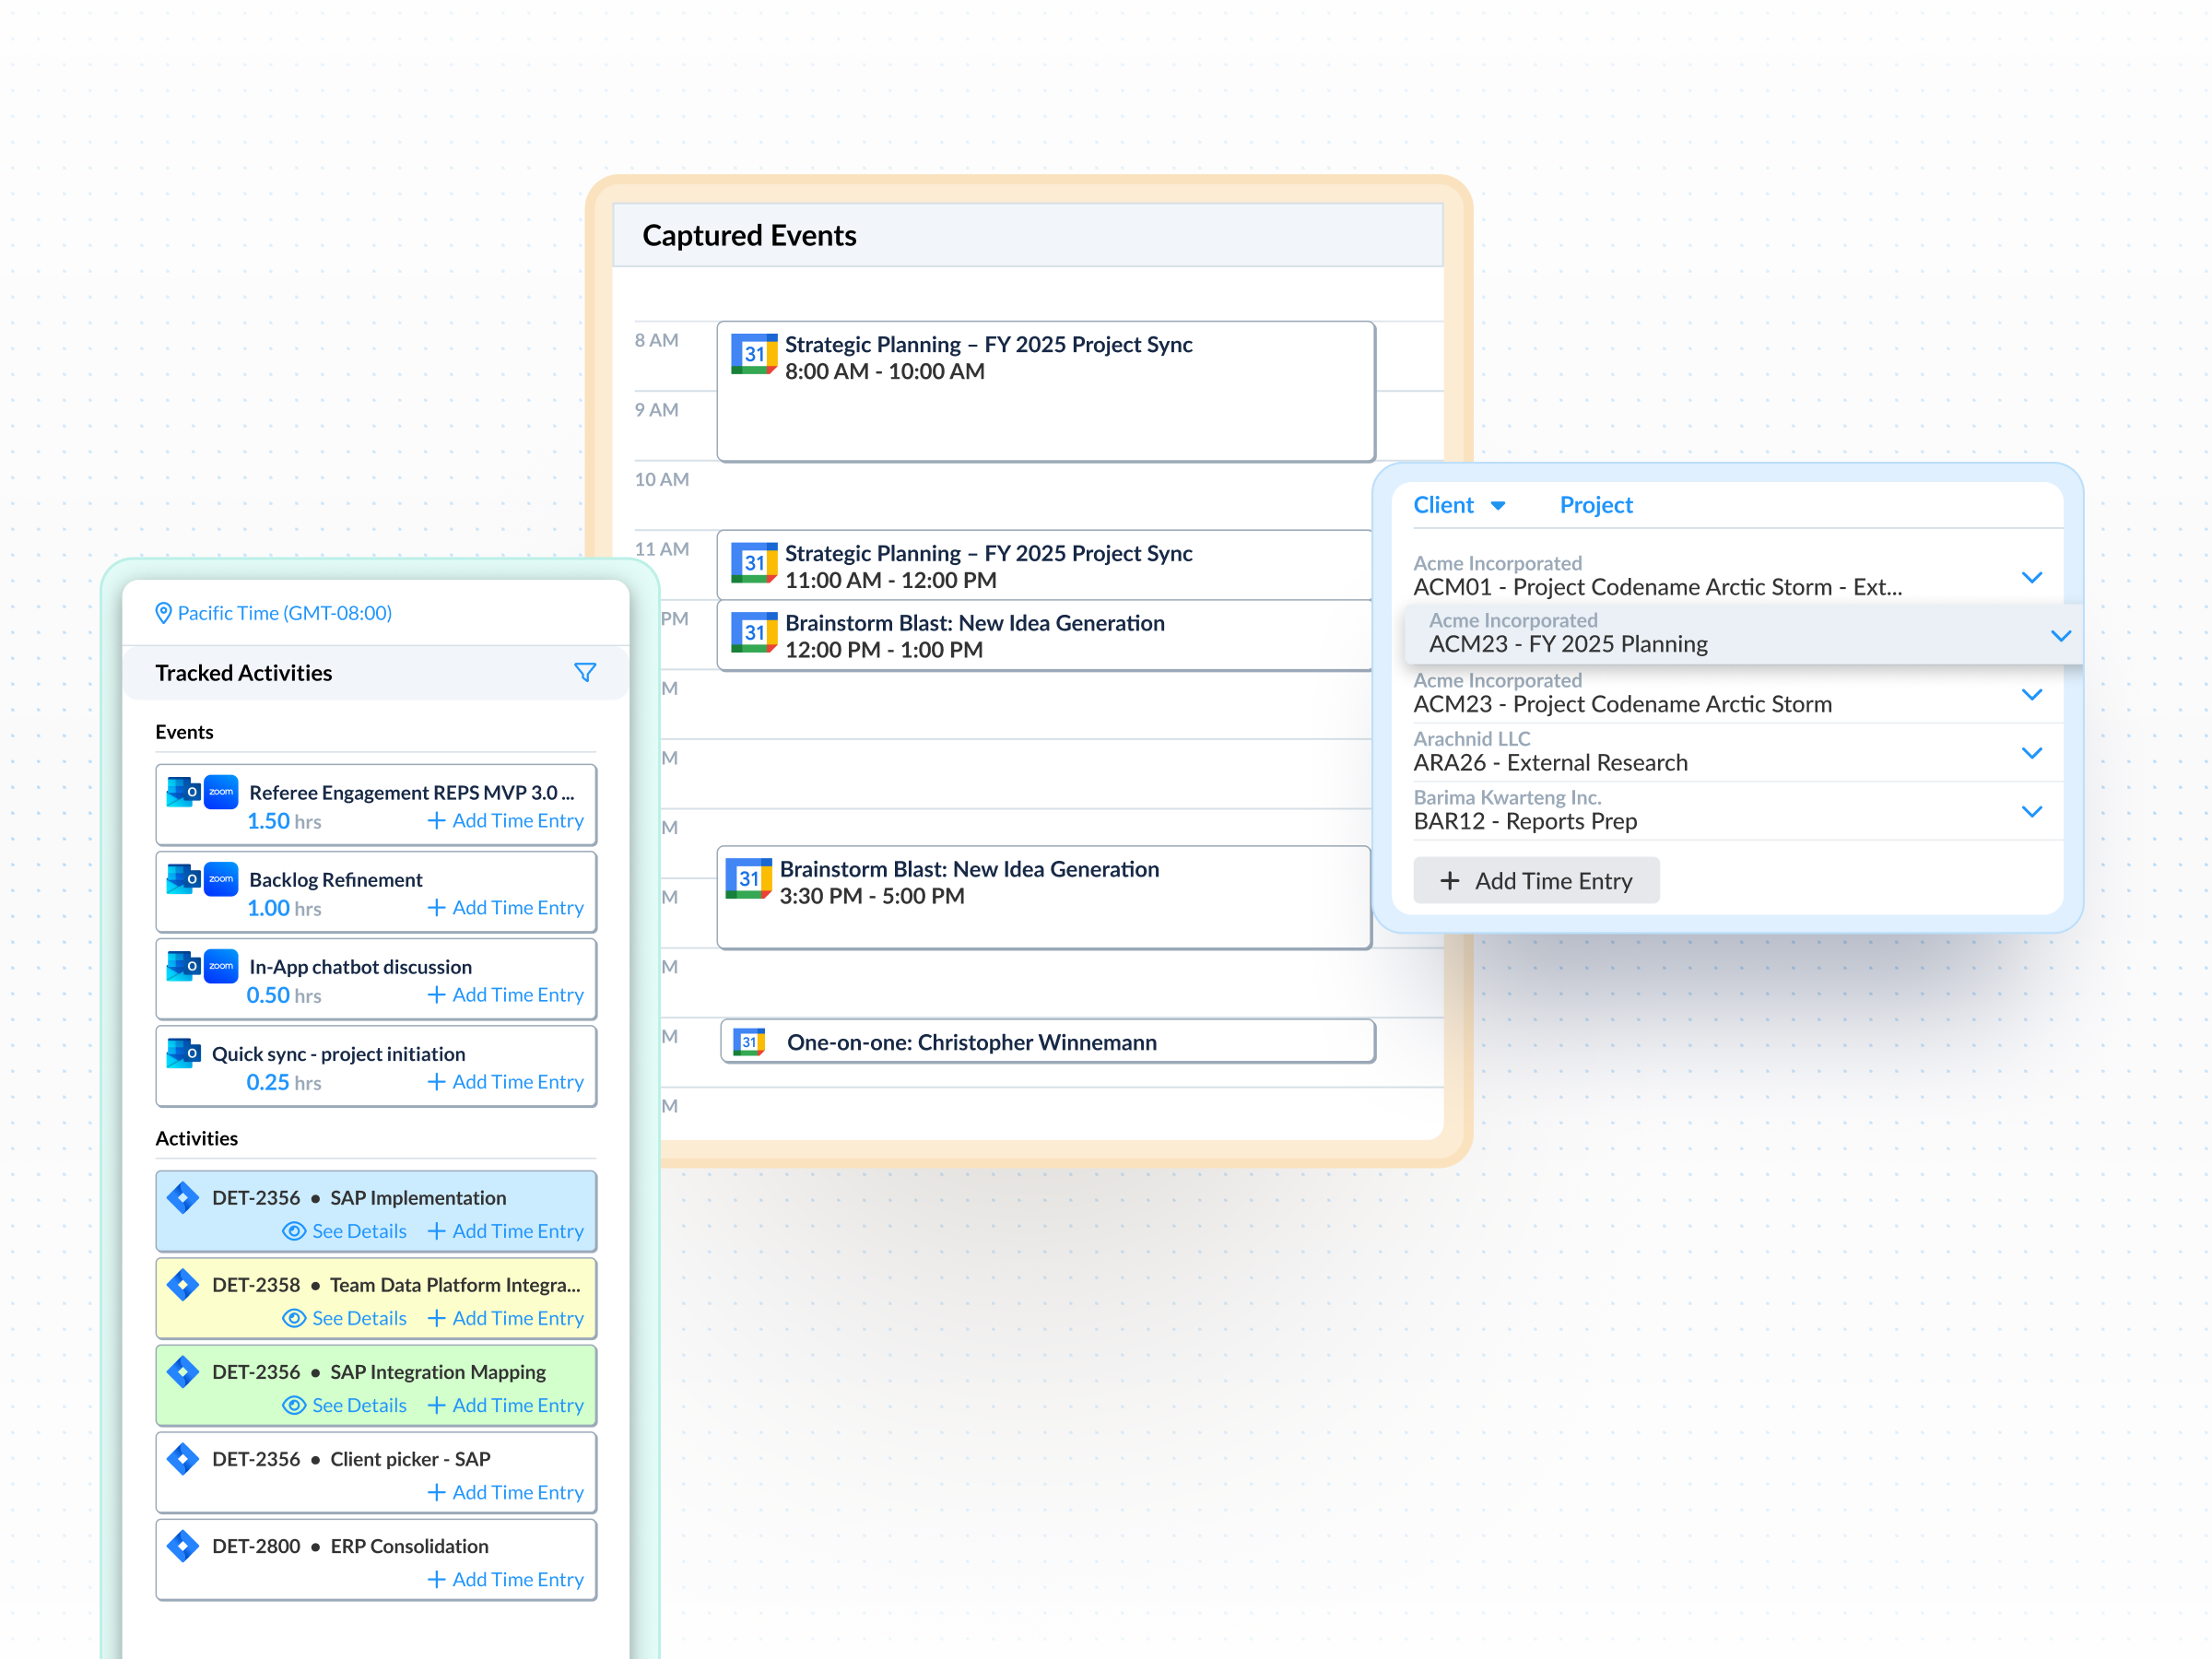Expand the ACM23 - FY 2025 Planning chevron
Viewport: 2212px width, 1659px height.
click(2060, 635)
